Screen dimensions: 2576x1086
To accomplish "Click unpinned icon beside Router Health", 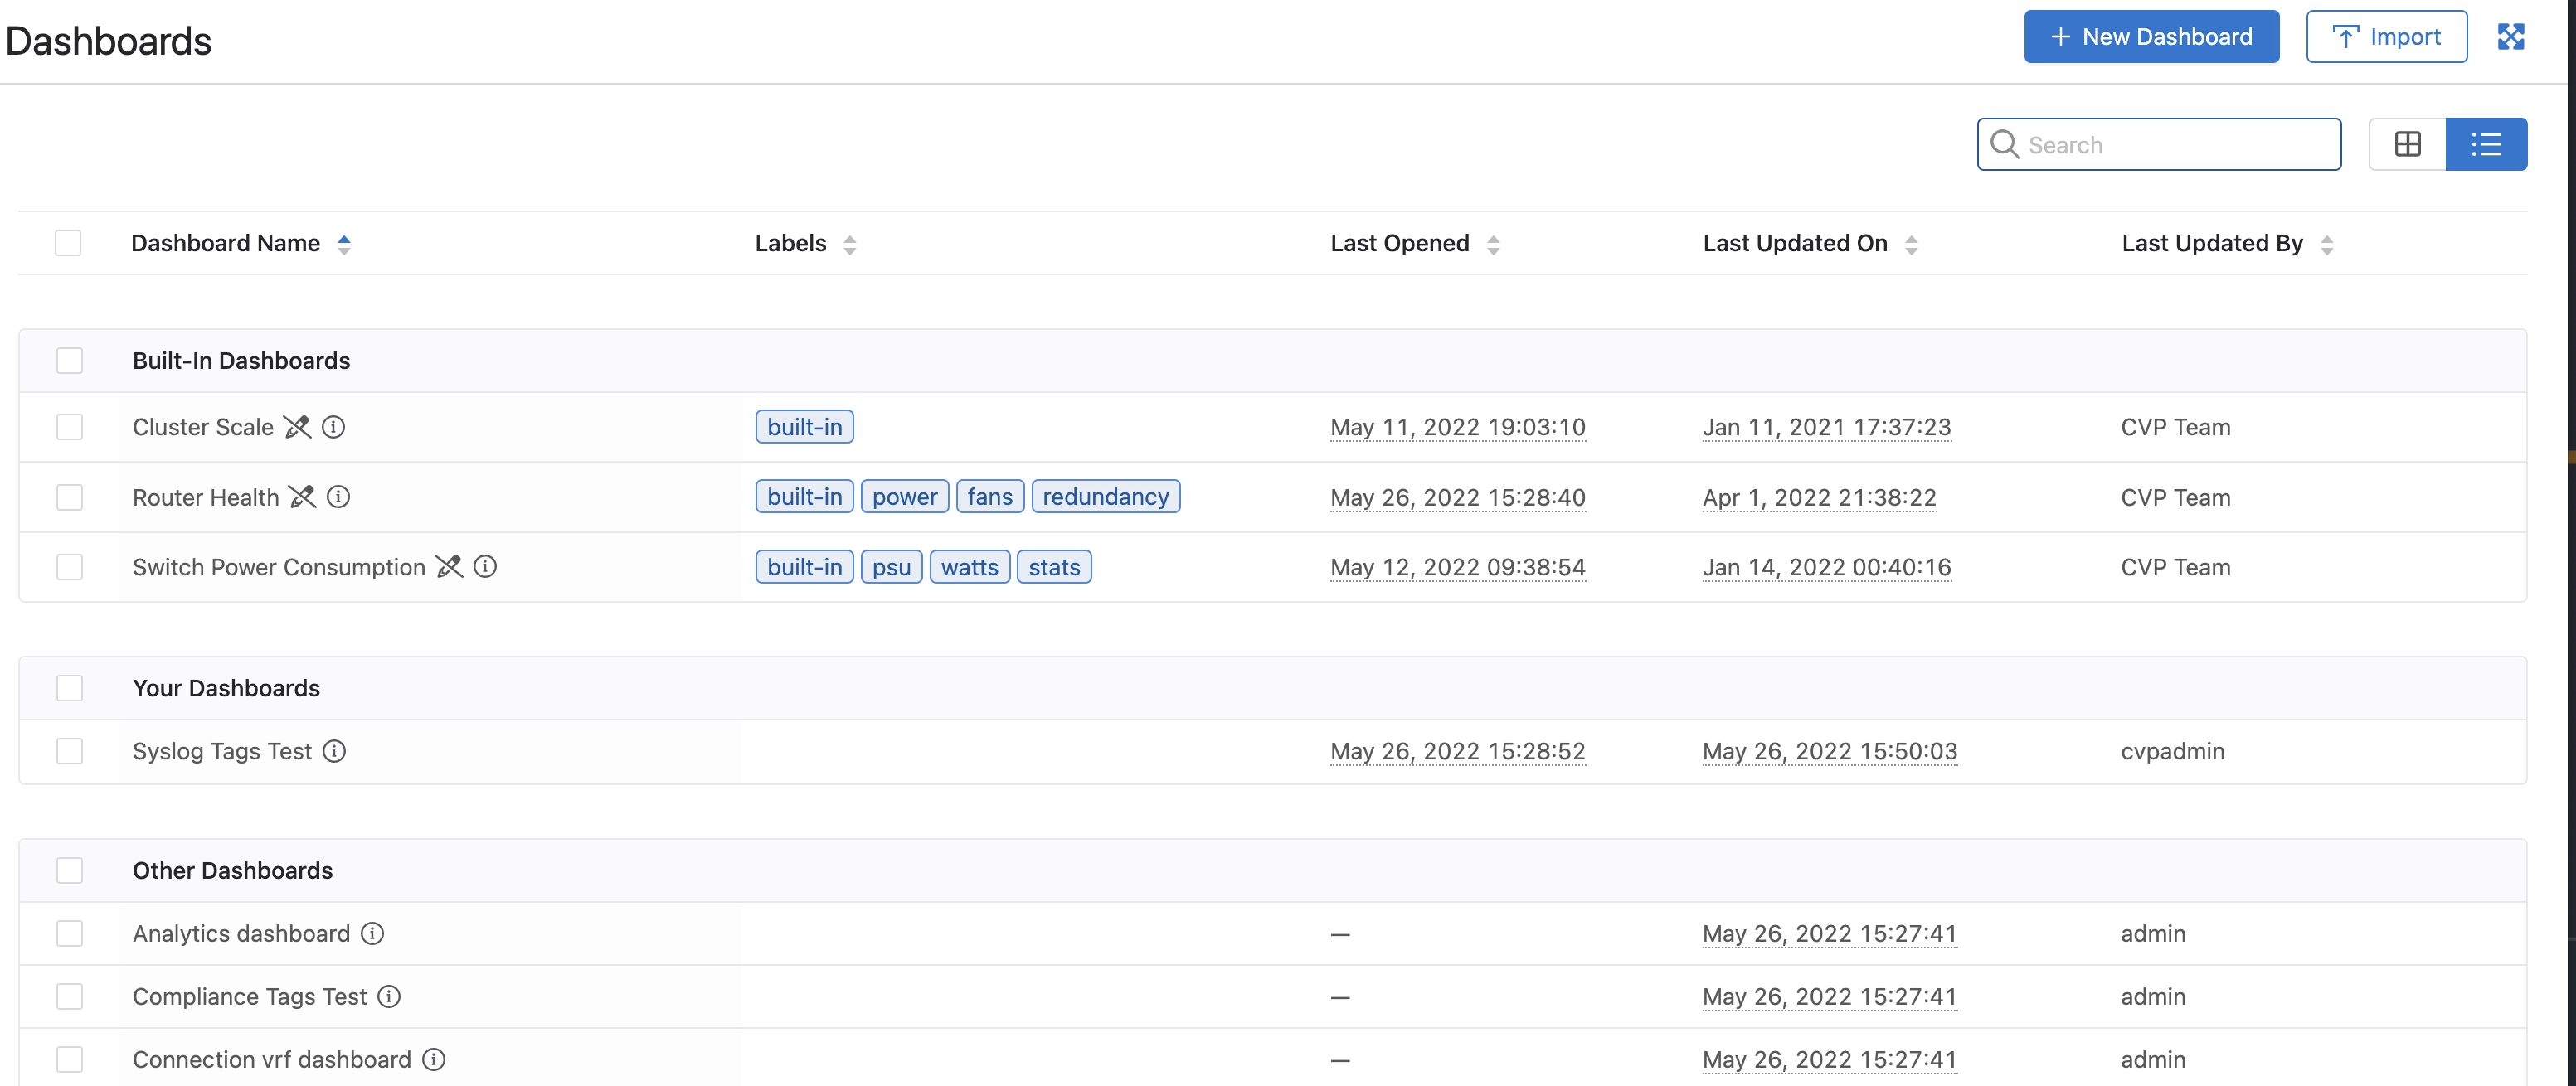I will point(302,497).
